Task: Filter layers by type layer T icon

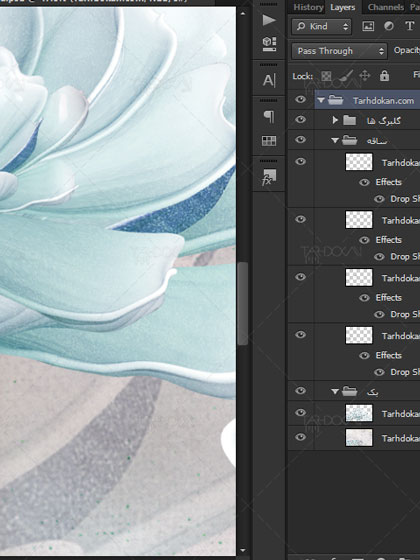Action: pos(409,26)
